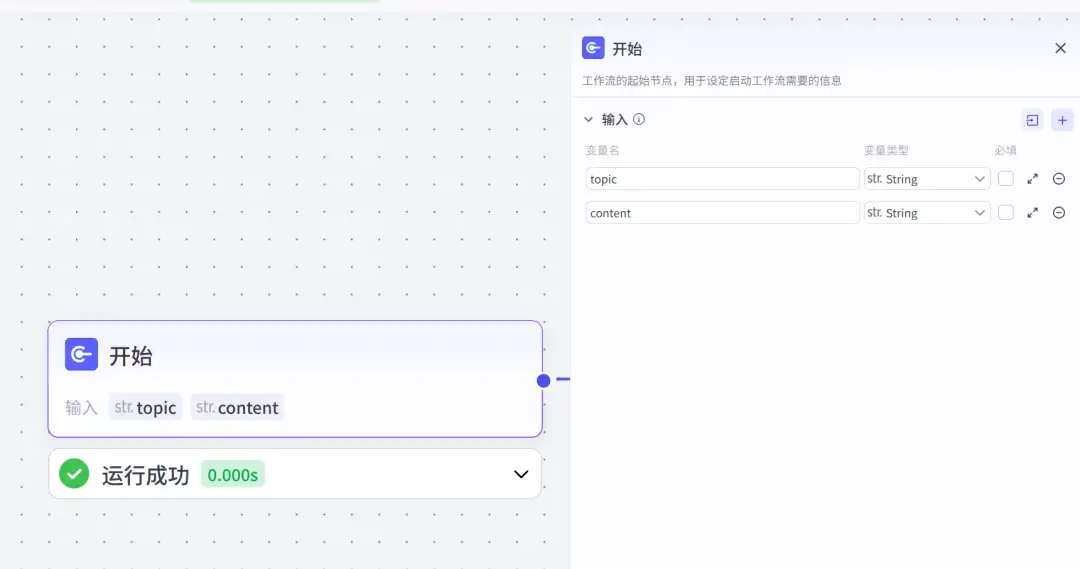1080x569 pixels.
Task: Expand the content row details icon
Action: pyautogui.click(x=1032, y=213)
